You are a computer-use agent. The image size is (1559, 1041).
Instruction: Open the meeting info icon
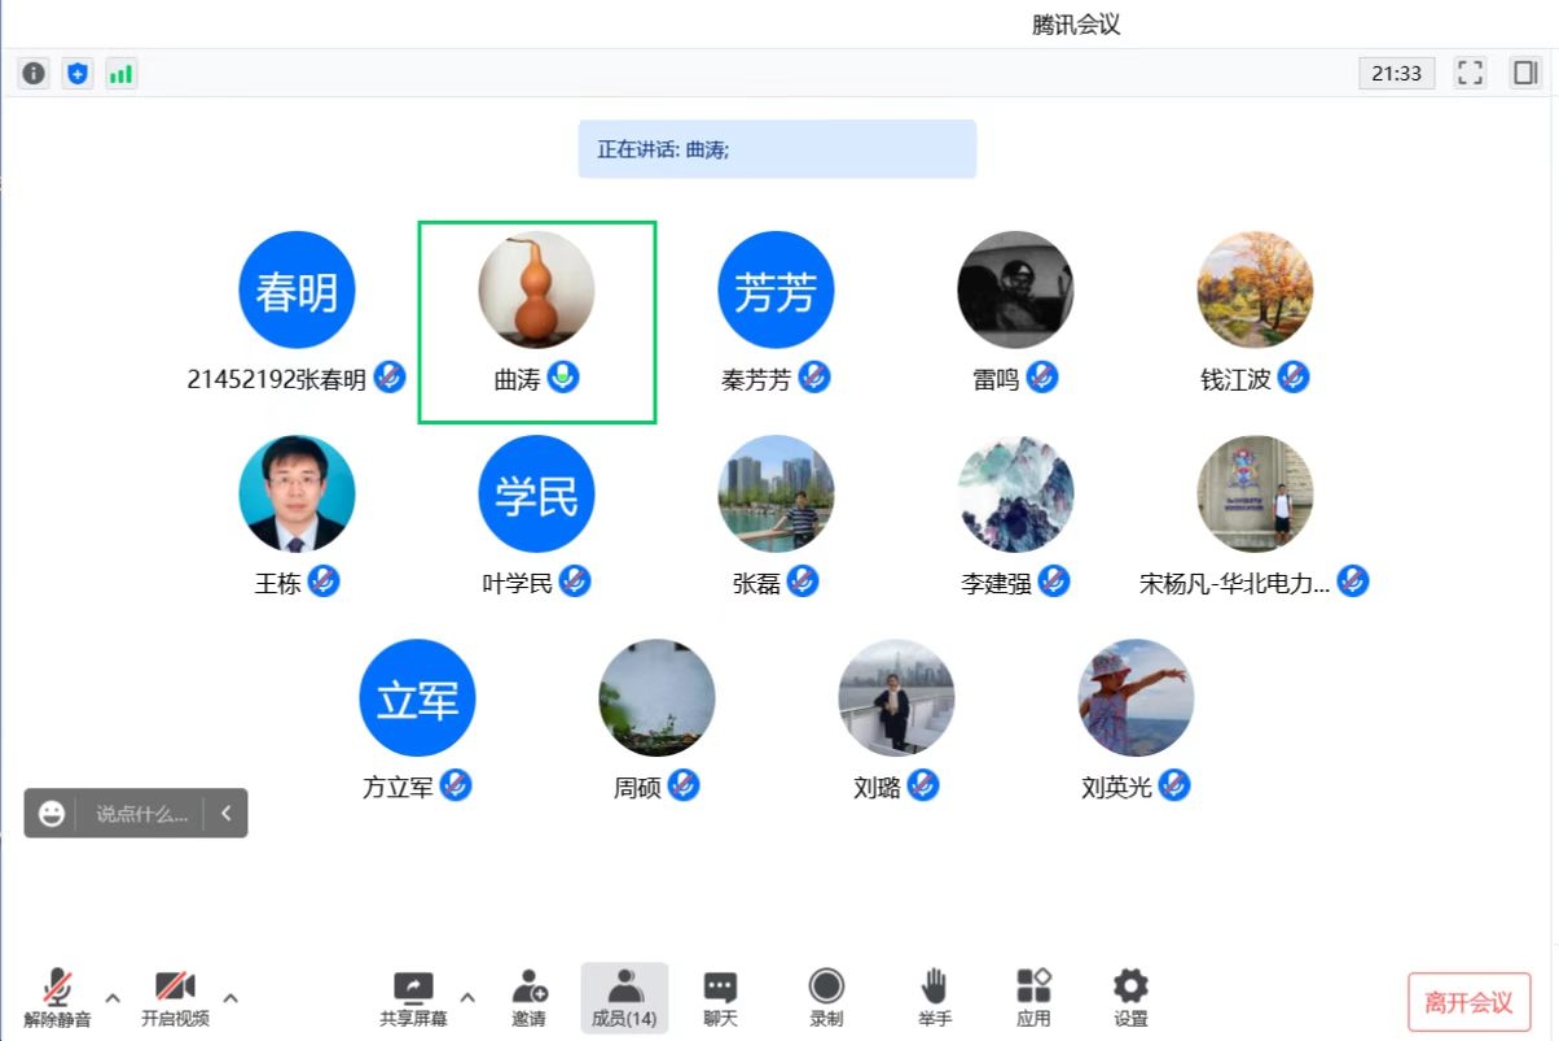[x=34, y=73]
